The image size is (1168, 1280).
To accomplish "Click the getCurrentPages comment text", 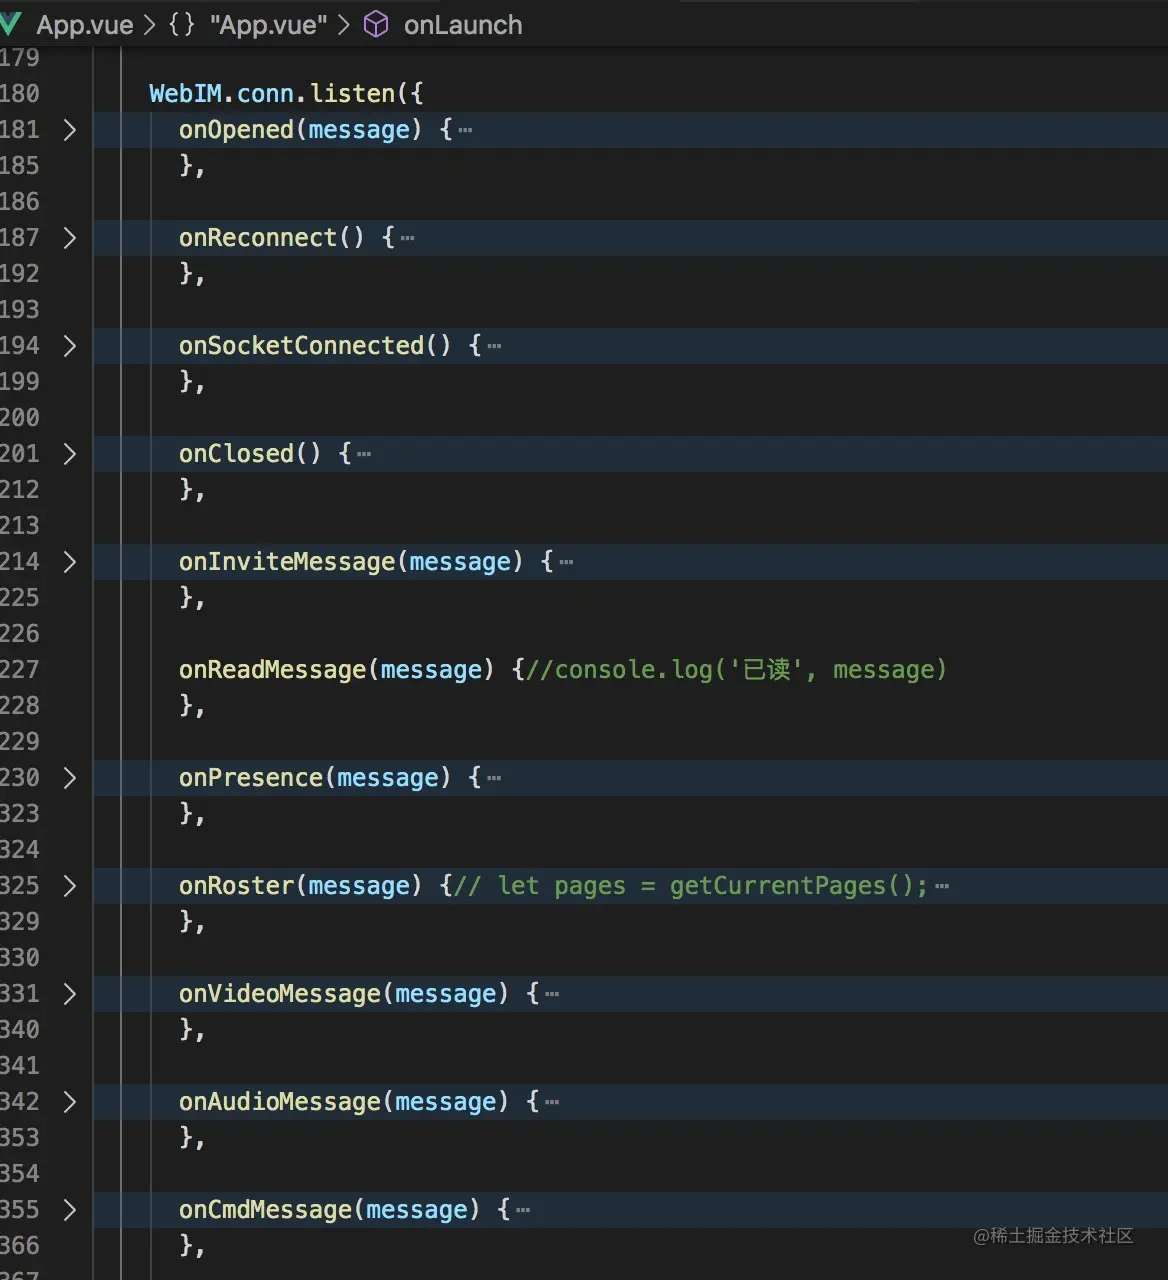I will tap(691, 886).
